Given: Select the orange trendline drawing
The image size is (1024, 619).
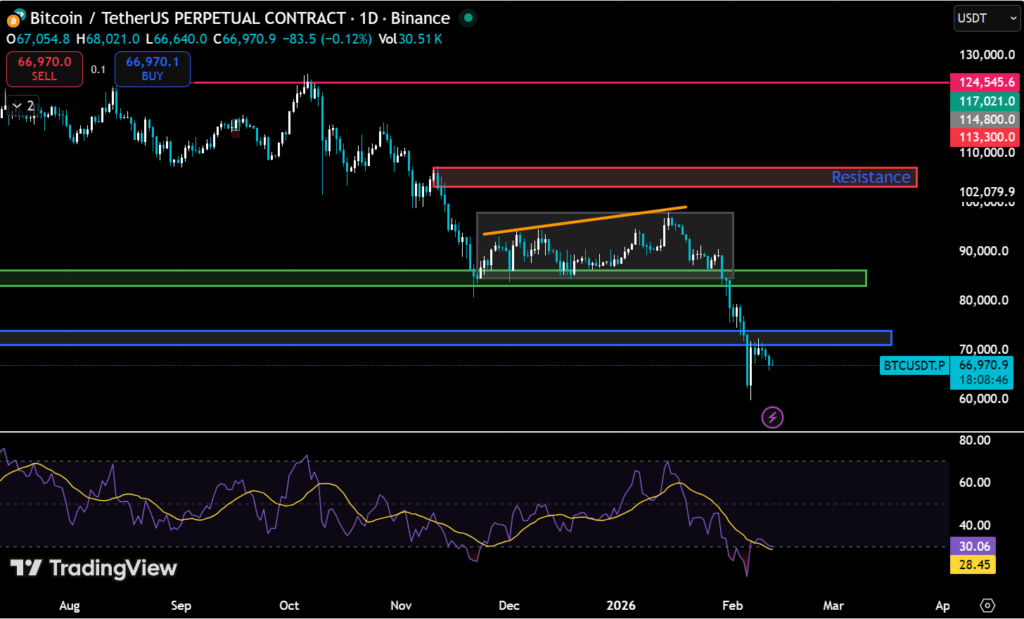Looking at the screenshot, I should tap(585, 222).
